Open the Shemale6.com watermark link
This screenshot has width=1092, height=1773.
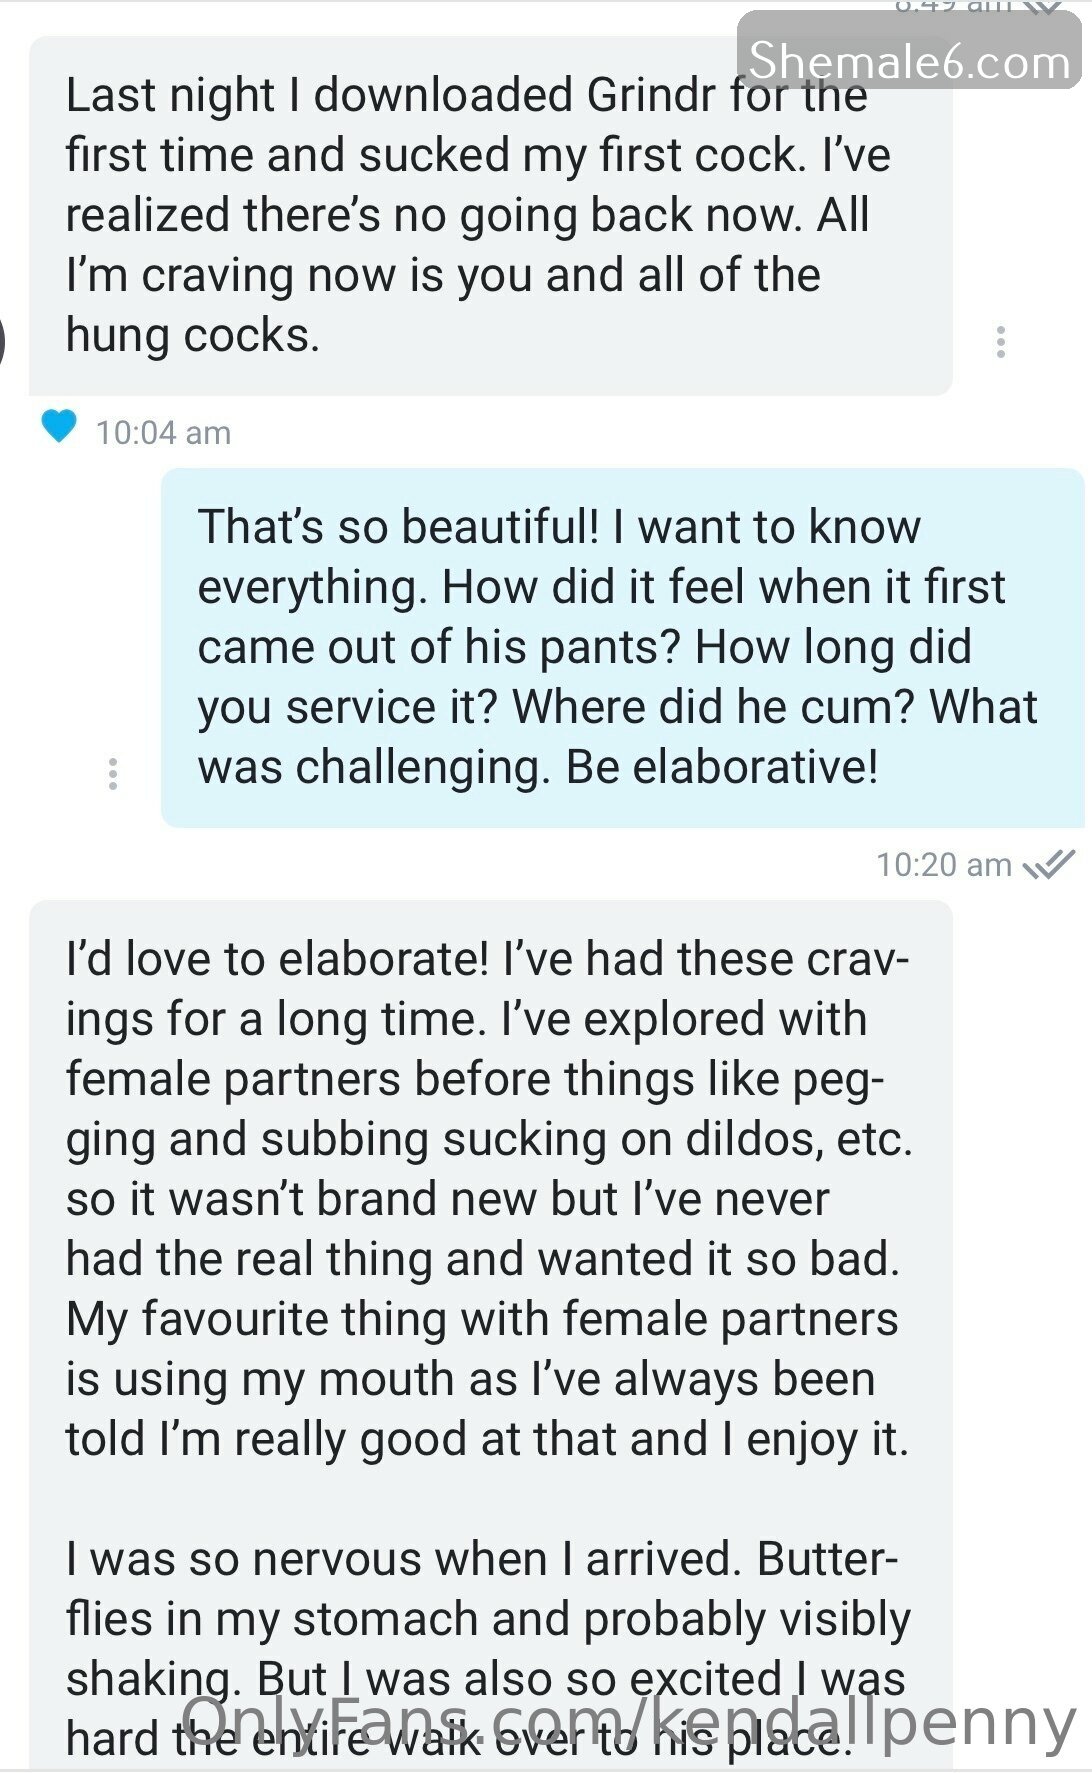909,62
